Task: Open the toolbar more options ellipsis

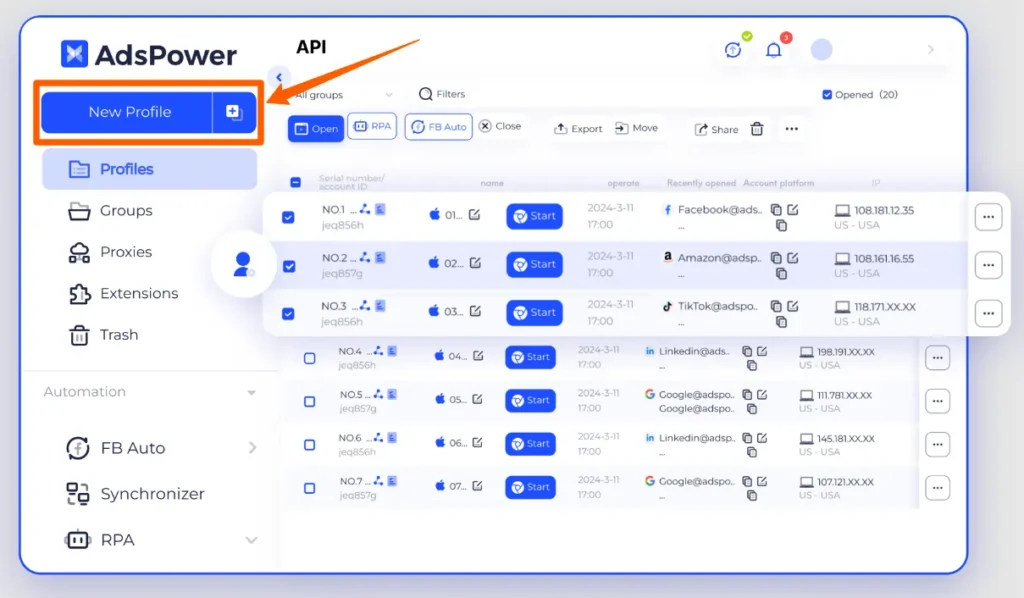Action: click(x=792, y=129)
